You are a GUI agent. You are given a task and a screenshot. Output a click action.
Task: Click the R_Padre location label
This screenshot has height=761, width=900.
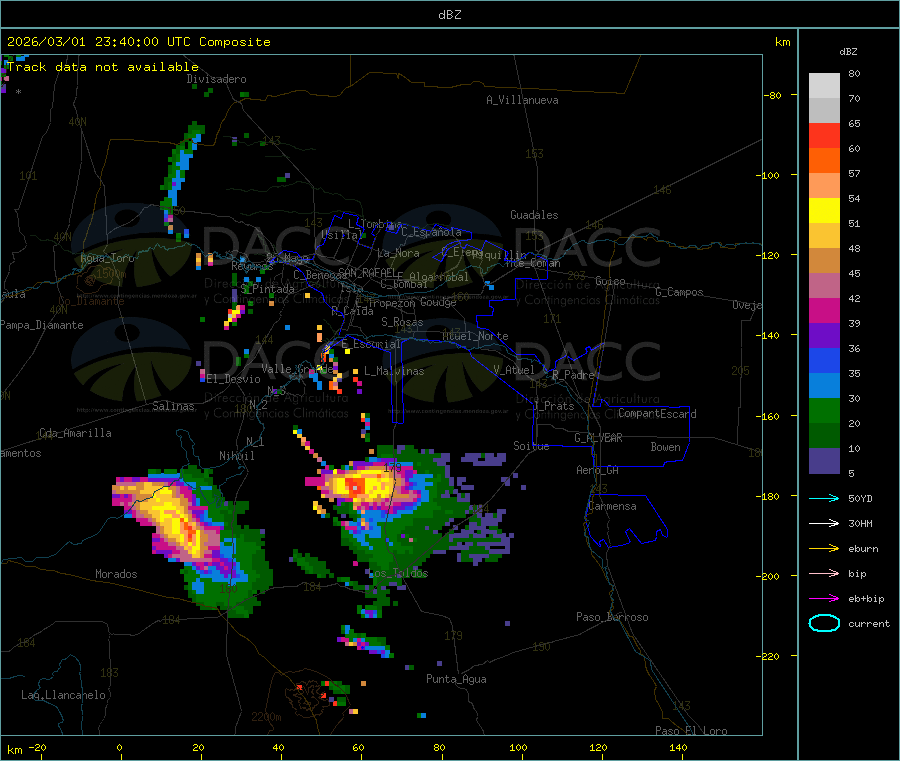pyautogui.click(x=573, y=375)
